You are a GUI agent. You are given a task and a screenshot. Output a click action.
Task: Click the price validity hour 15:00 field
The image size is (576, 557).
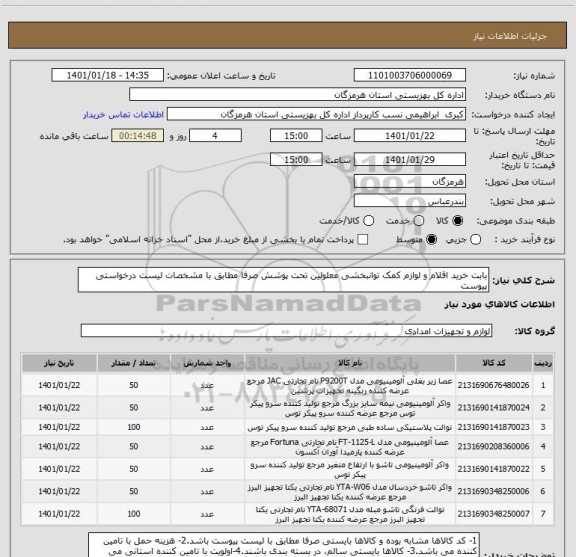point(296,159)
